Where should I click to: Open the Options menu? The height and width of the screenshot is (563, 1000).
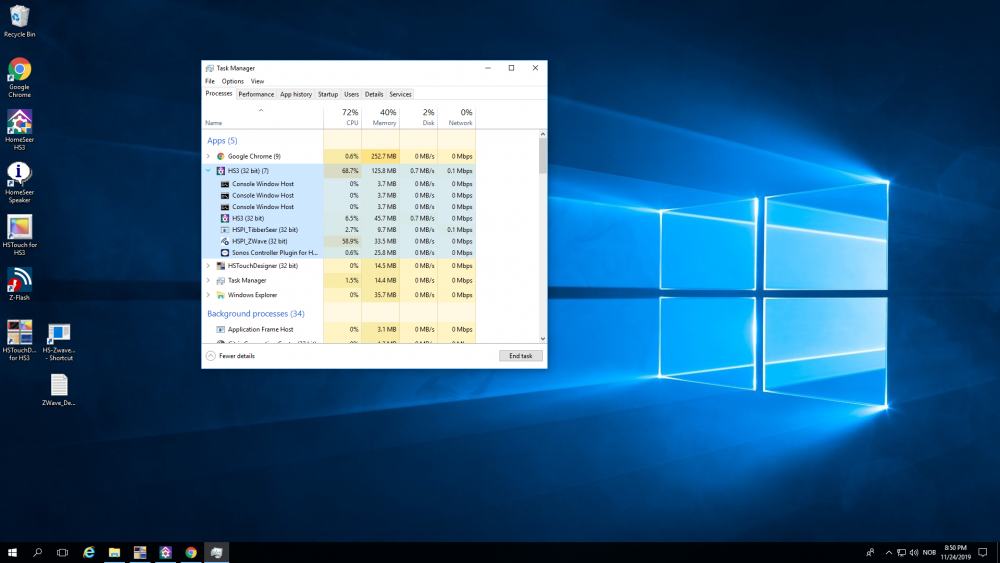[233, 81]
